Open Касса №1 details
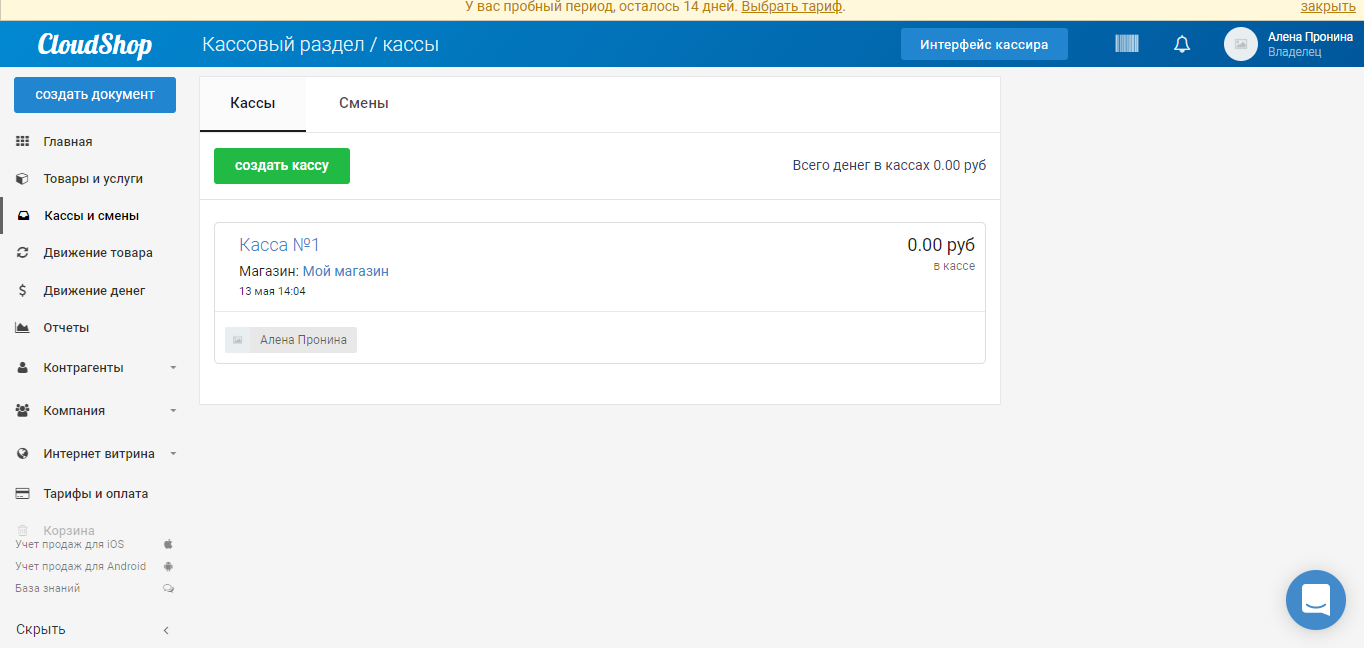Viewport: 1364px width, 648px height. 279,243
